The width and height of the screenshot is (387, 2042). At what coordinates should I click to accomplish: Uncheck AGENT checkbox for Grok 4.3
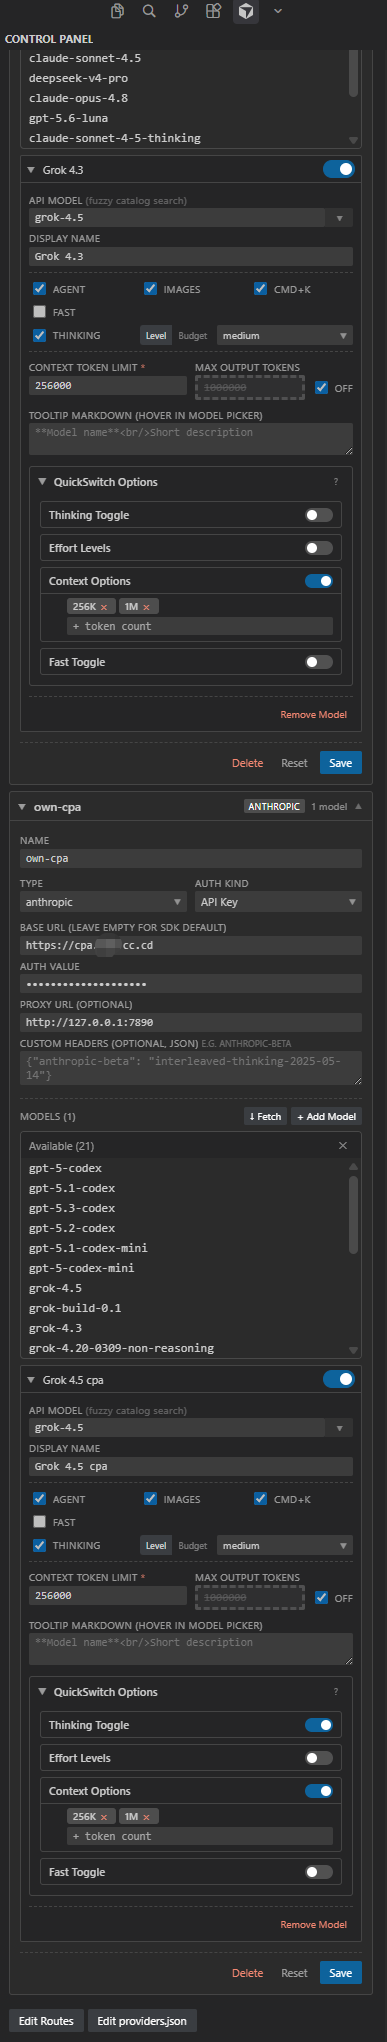[x=39, y=289]
